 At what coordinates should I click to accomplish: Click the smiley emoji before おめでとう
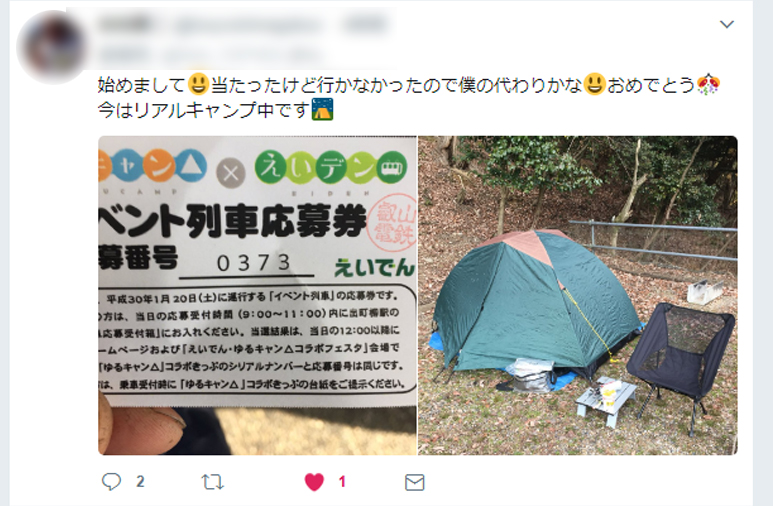[595, 84]
